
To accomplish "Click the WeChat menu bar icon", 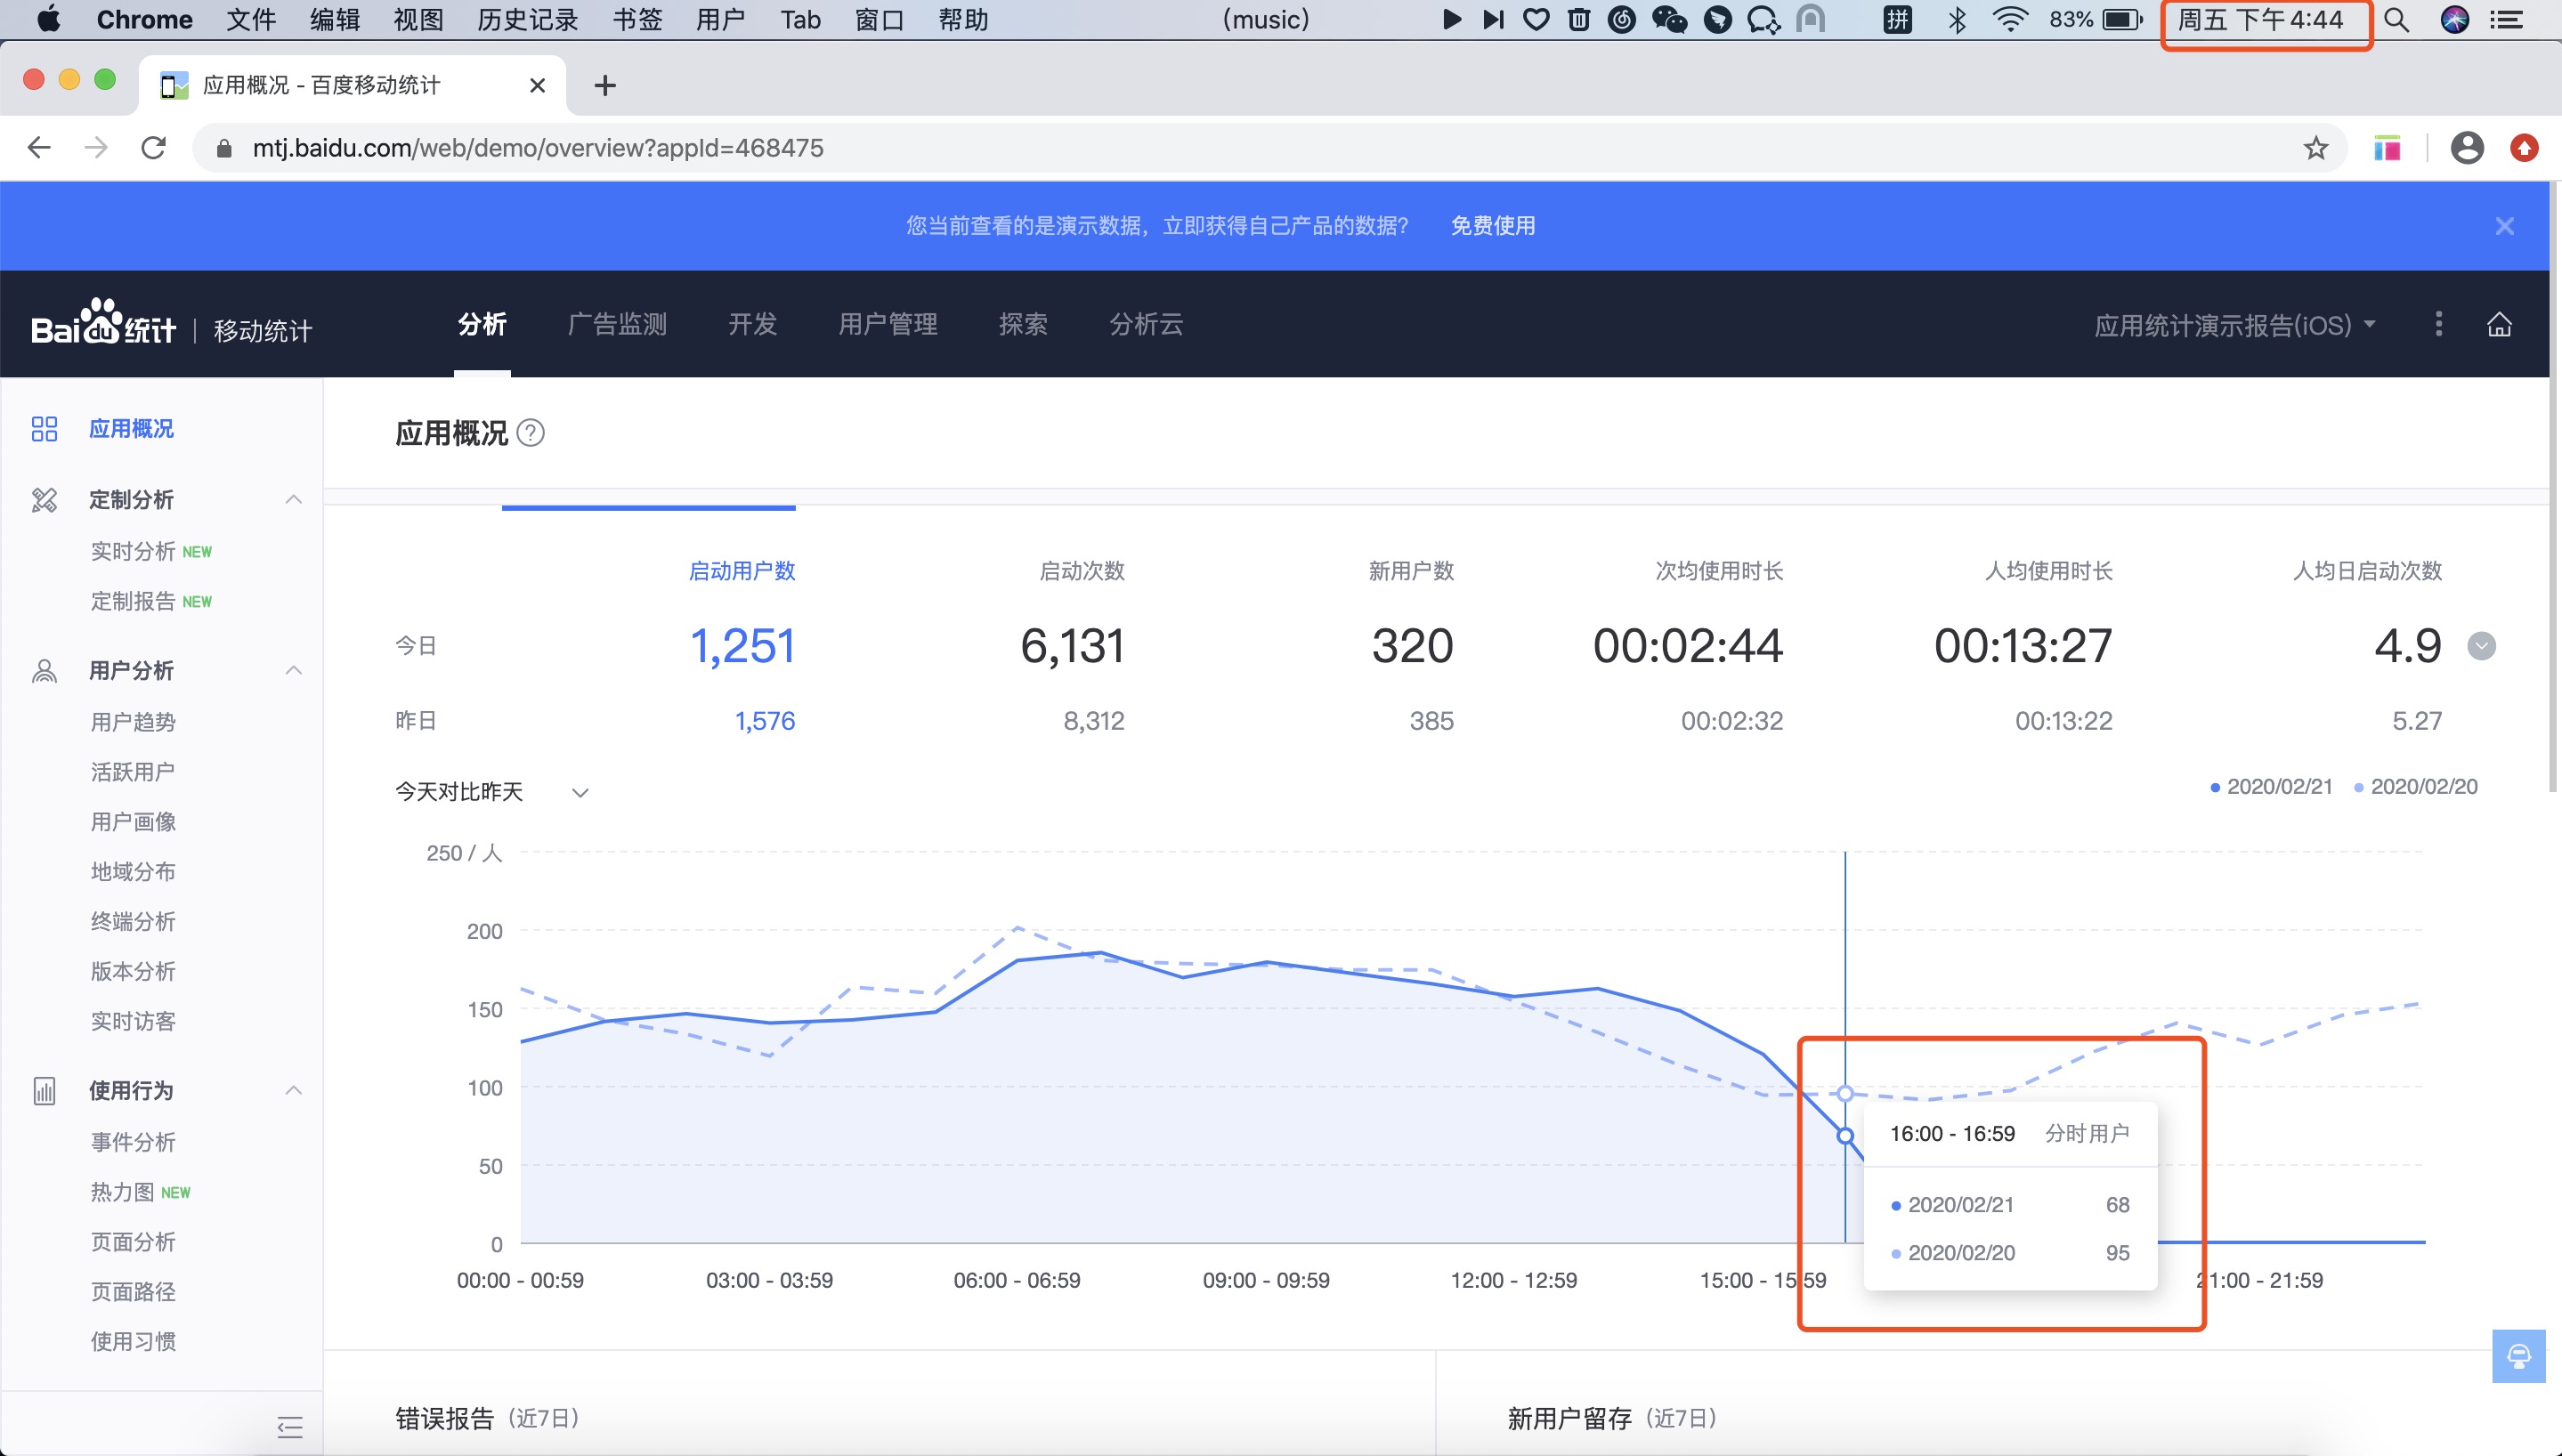I will [1669, 19].
